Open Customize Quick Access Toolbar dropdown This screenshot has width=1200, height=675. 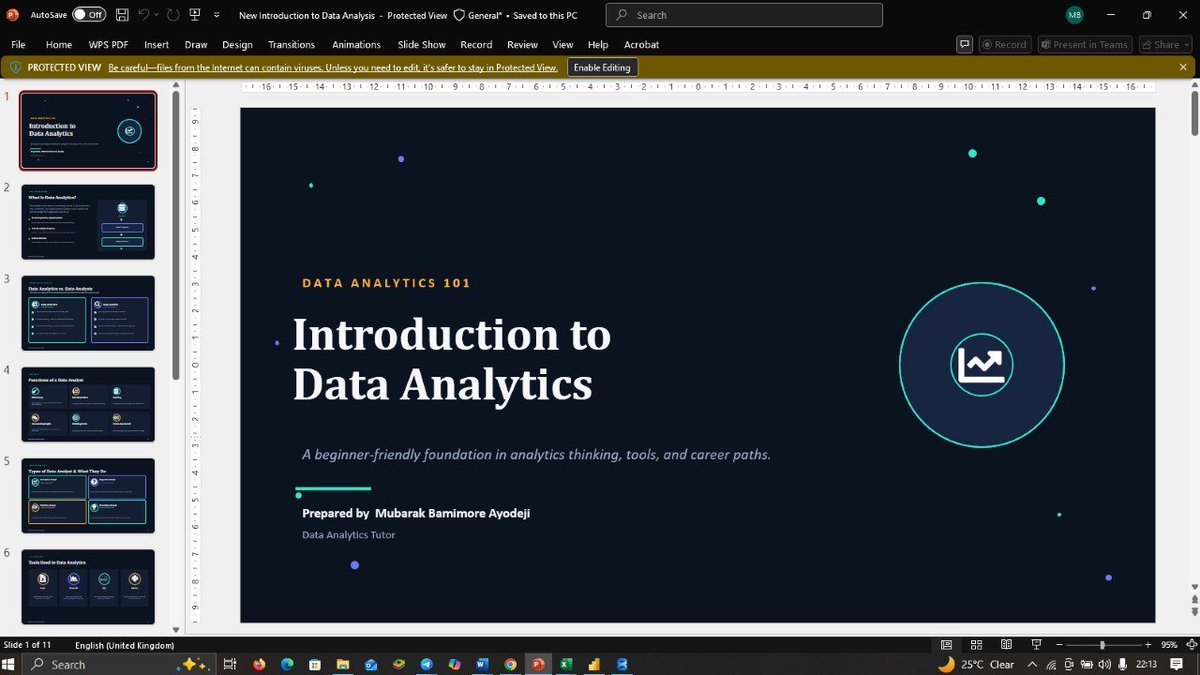(x=216, y=15)
